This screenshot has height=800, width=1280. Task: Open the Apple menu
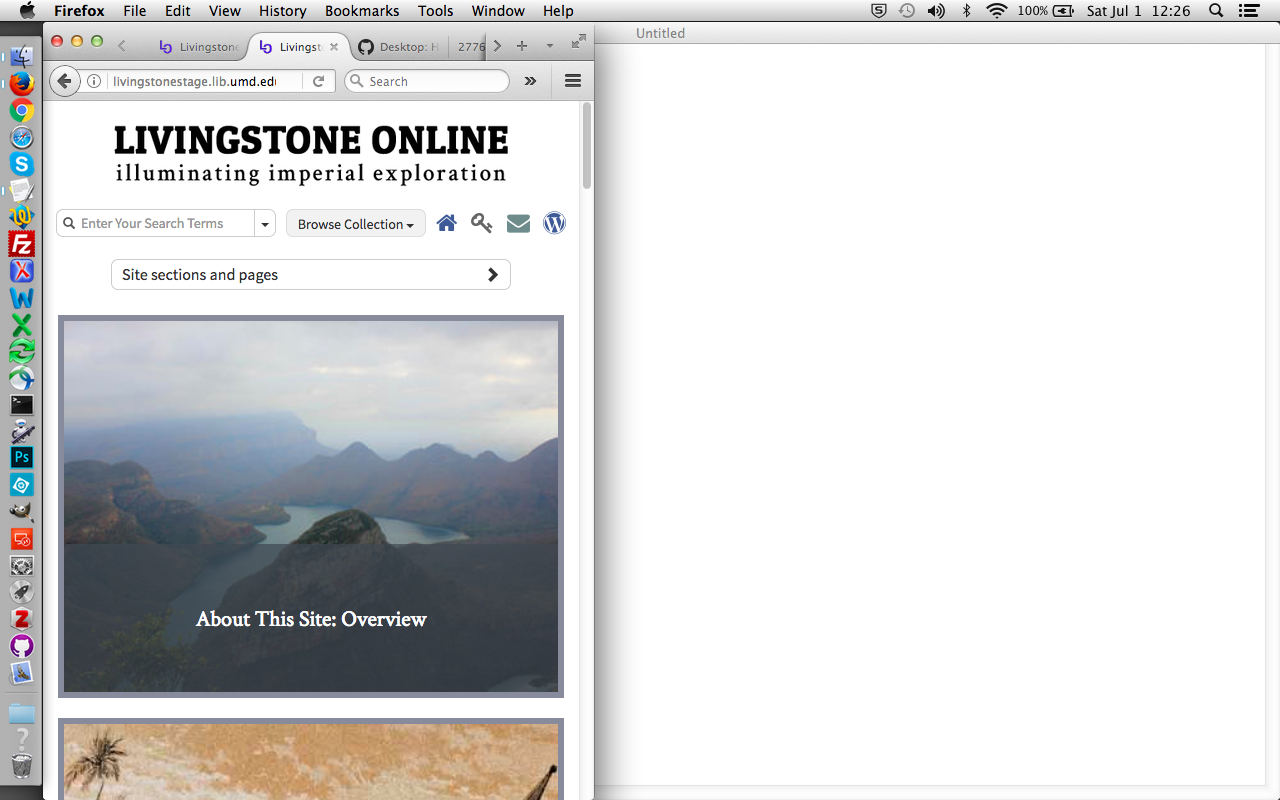[27, 11]
